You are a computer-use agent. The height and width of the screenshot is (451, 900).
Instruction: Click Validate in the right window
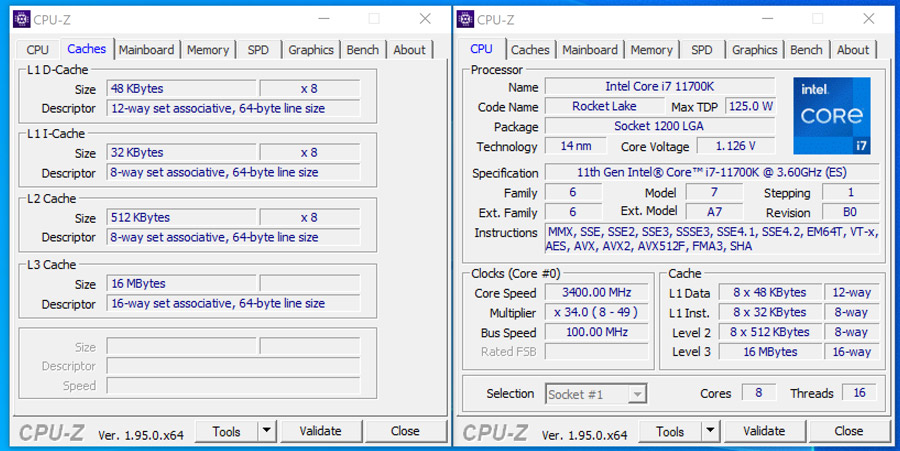tap(764, 431)
